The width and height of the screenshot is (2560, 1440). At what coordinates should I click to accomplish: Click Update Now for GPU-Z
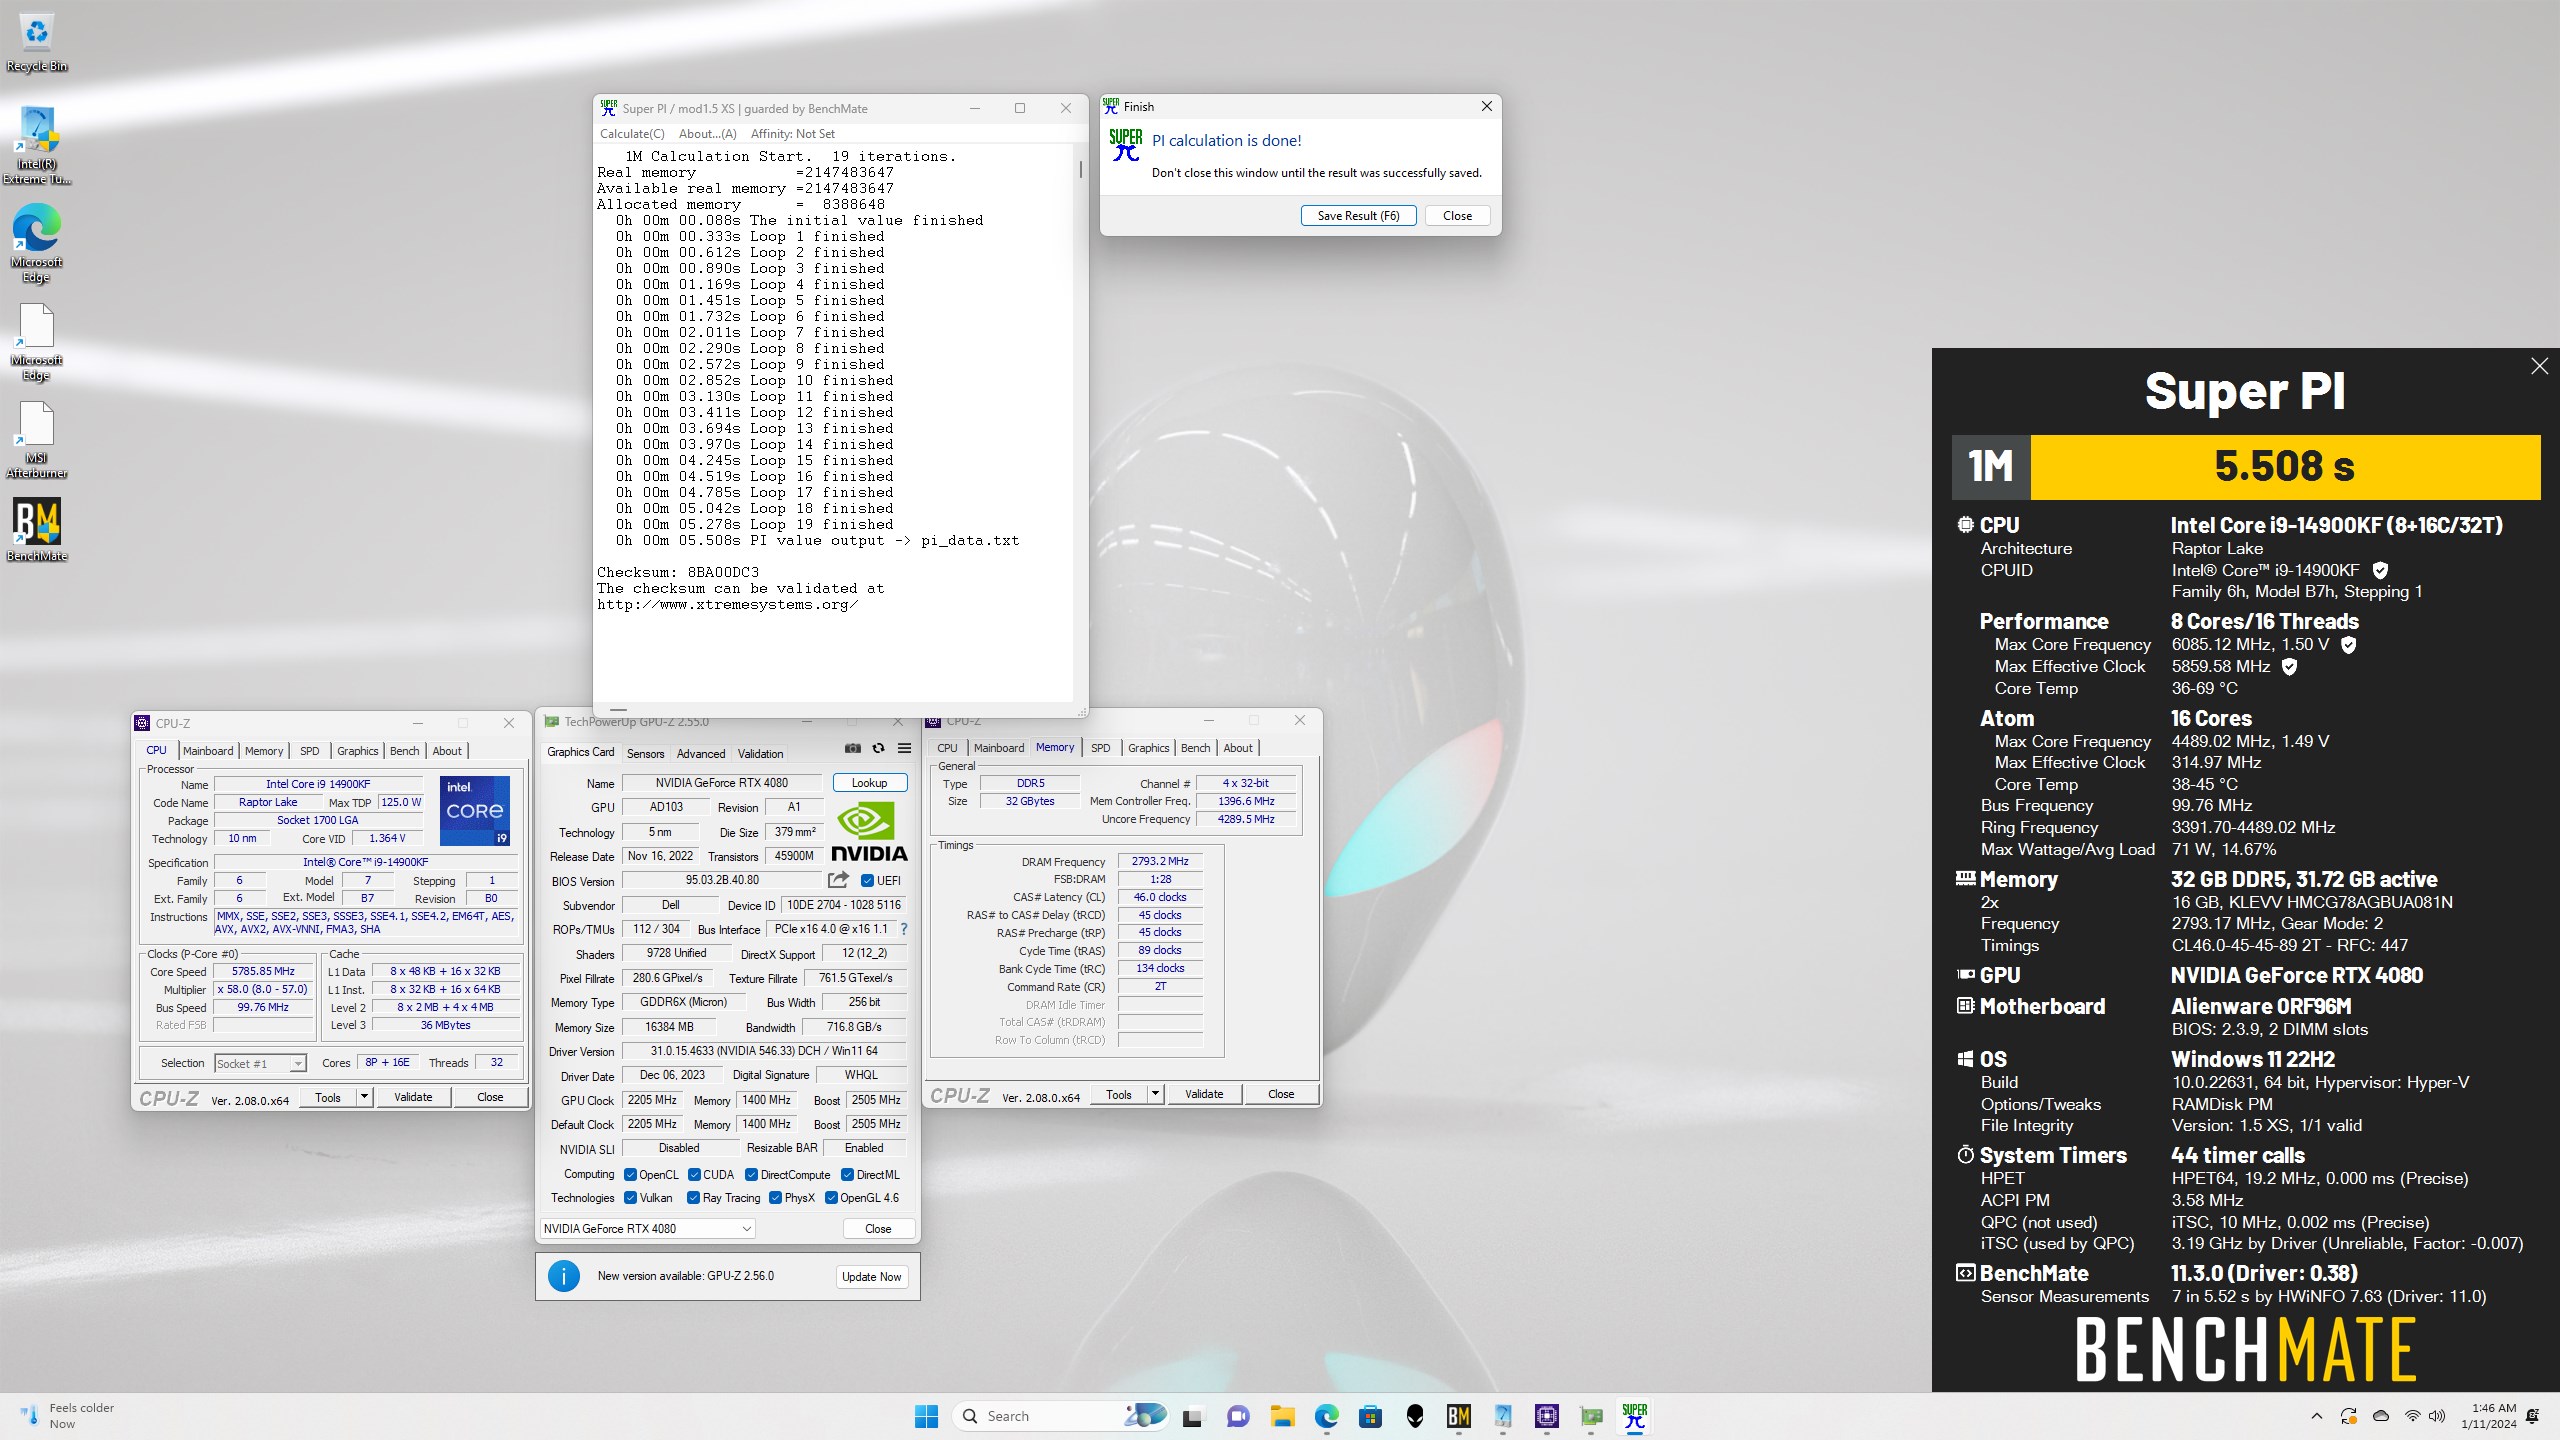871,1277
